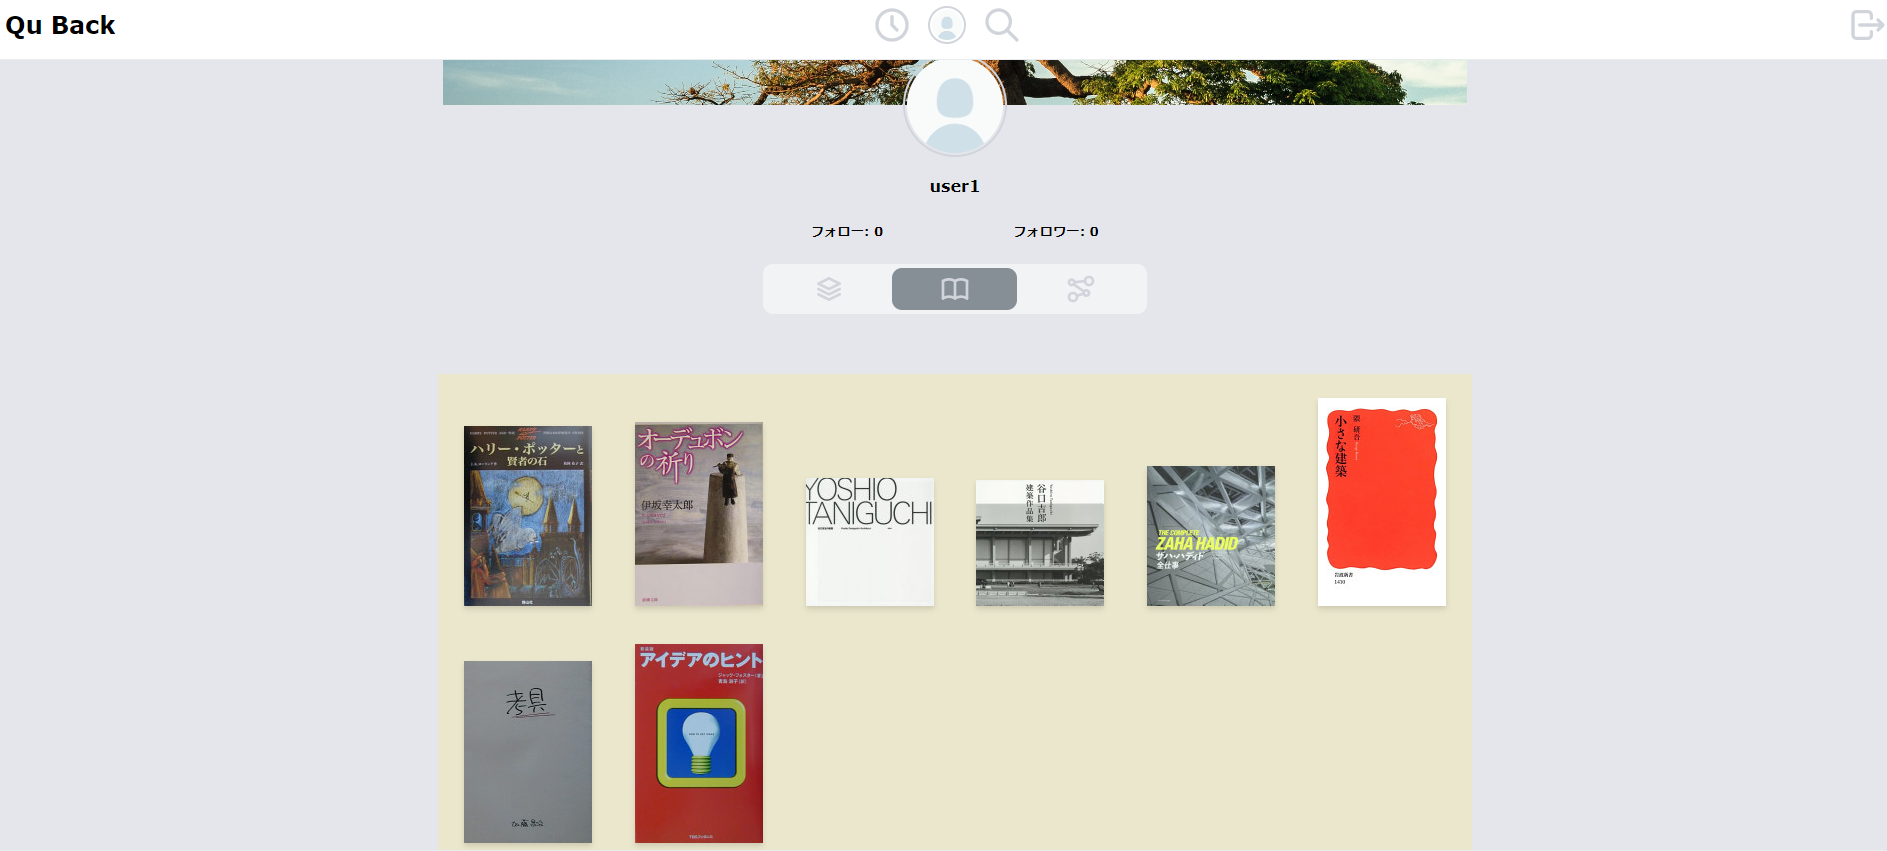
Task: Open the profile icon in header
Action: pos(946,25)
